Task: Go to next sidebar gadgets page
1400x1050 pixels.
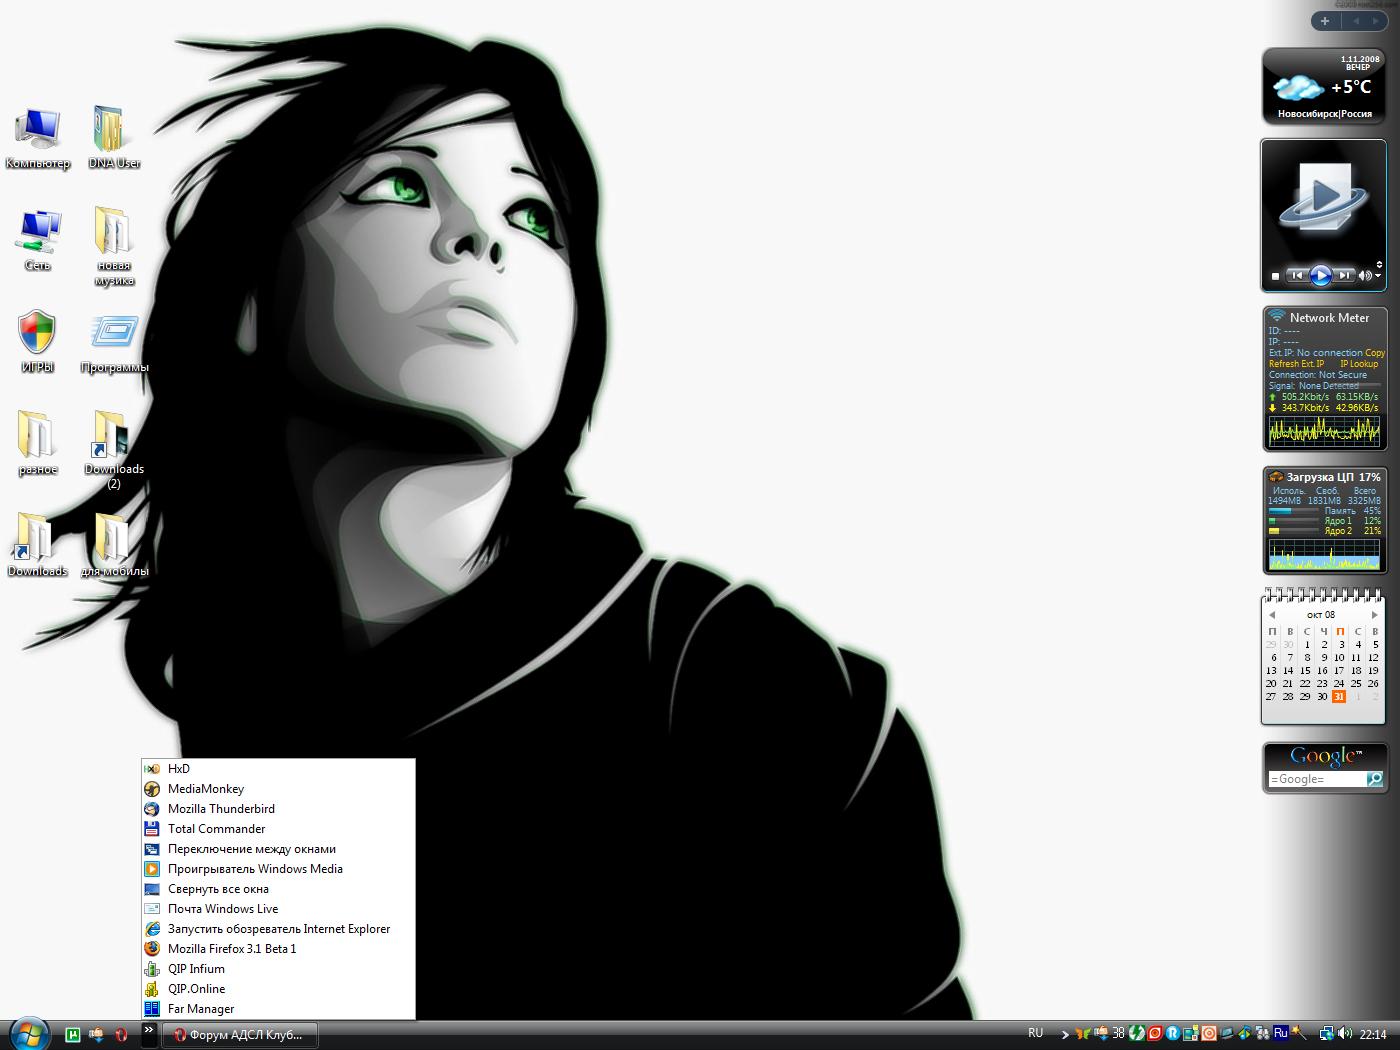Action: coord(1377,21)
